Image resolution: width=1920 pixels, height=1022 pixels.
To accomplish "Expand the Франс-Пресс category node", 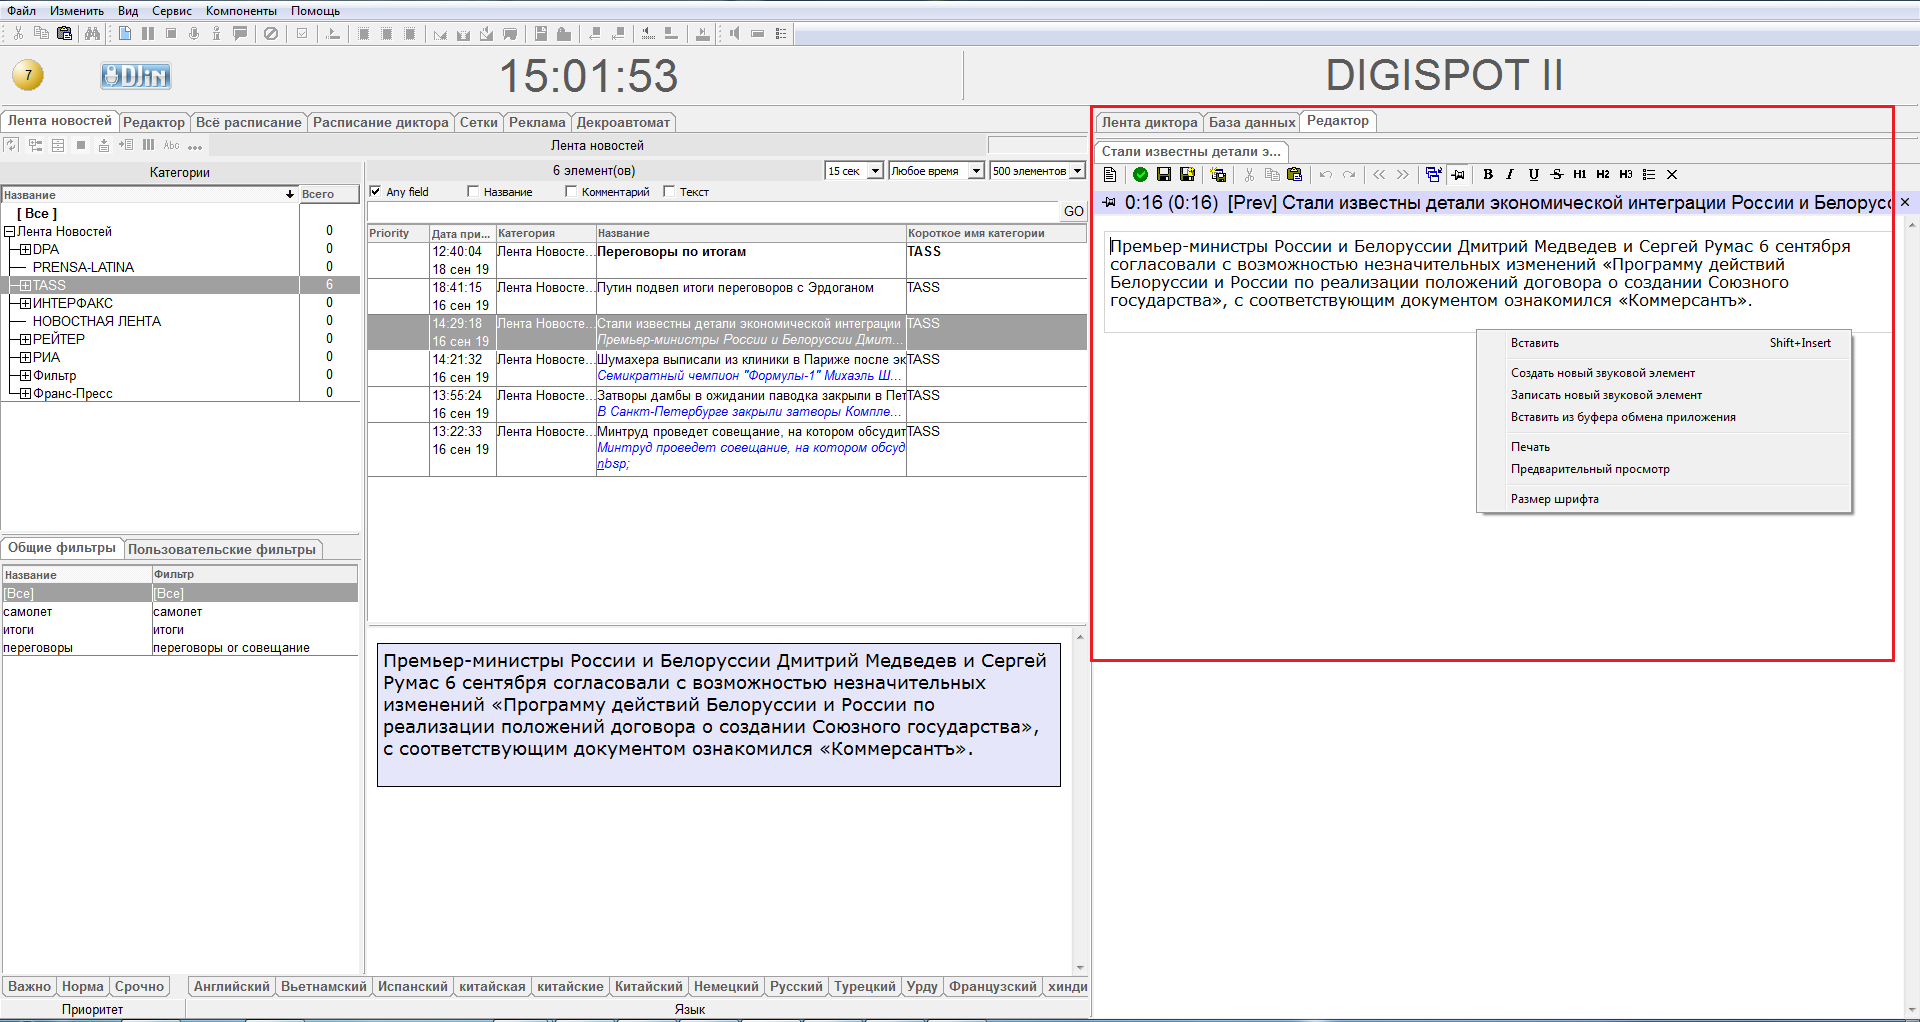I will (25, 394).
